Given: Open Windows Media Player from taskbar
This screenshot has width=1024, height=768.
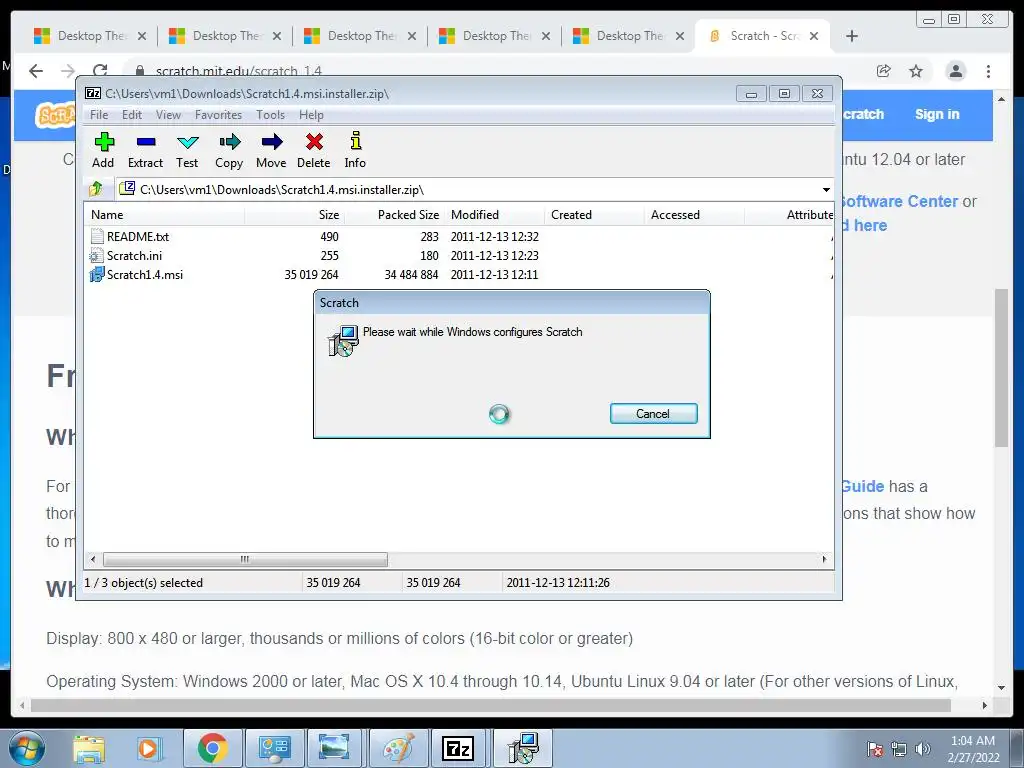Looking at the screenshot, I should click(148, 748).
